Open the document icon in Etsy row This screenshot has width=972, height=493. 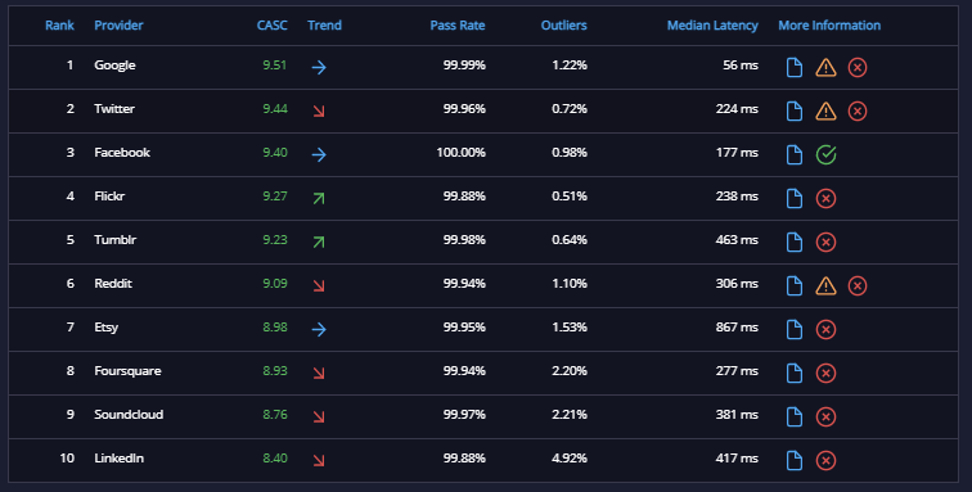tap(794, 329)
